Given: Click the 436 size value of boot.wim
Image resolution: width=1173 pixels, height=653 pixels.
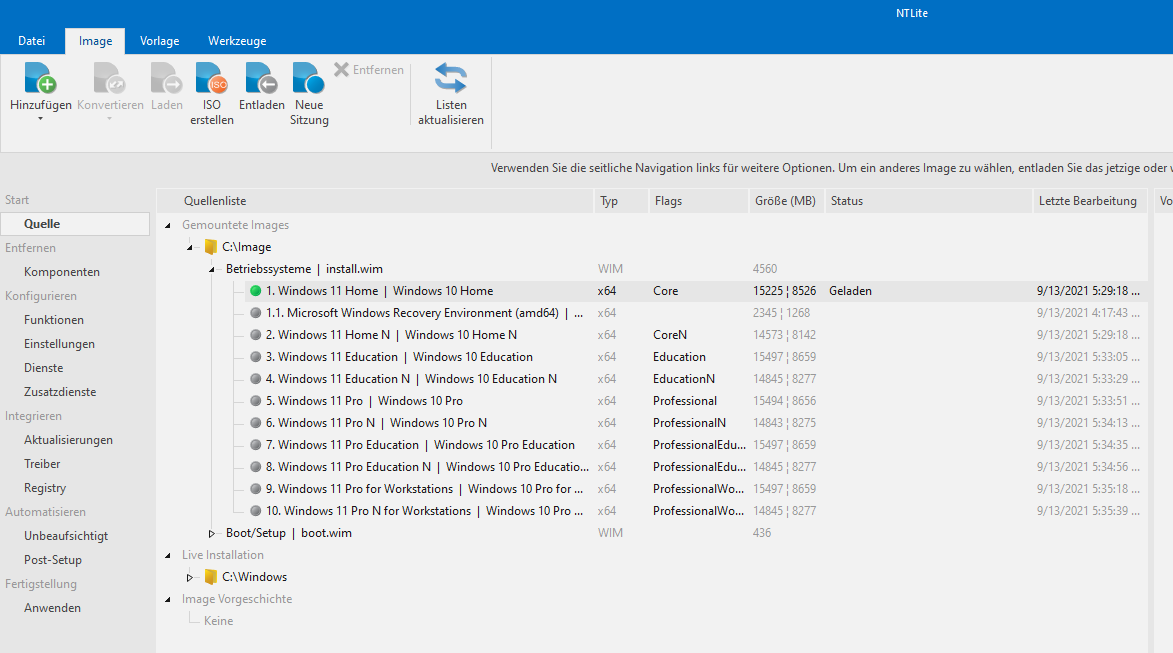Looking at the screenshot, I should click(762, 533).
